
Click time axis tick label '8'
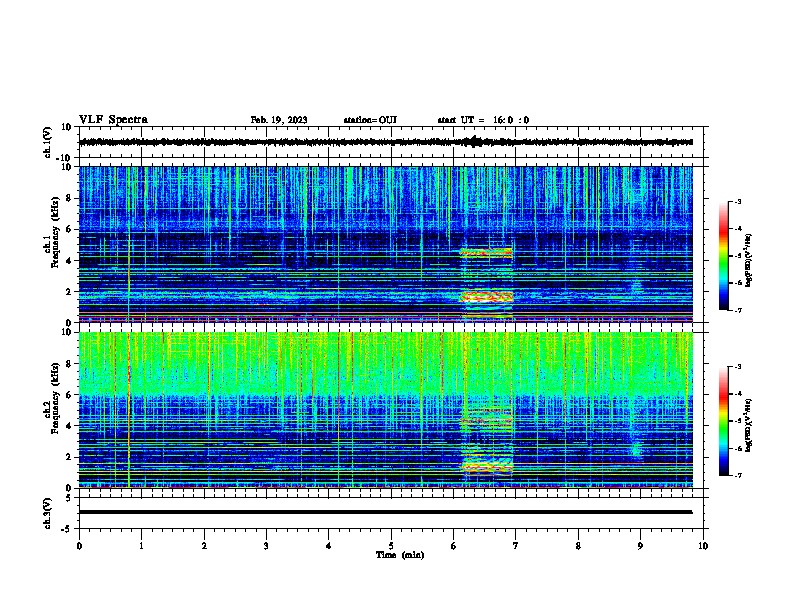pyautogui.click(x=578, y=546)
